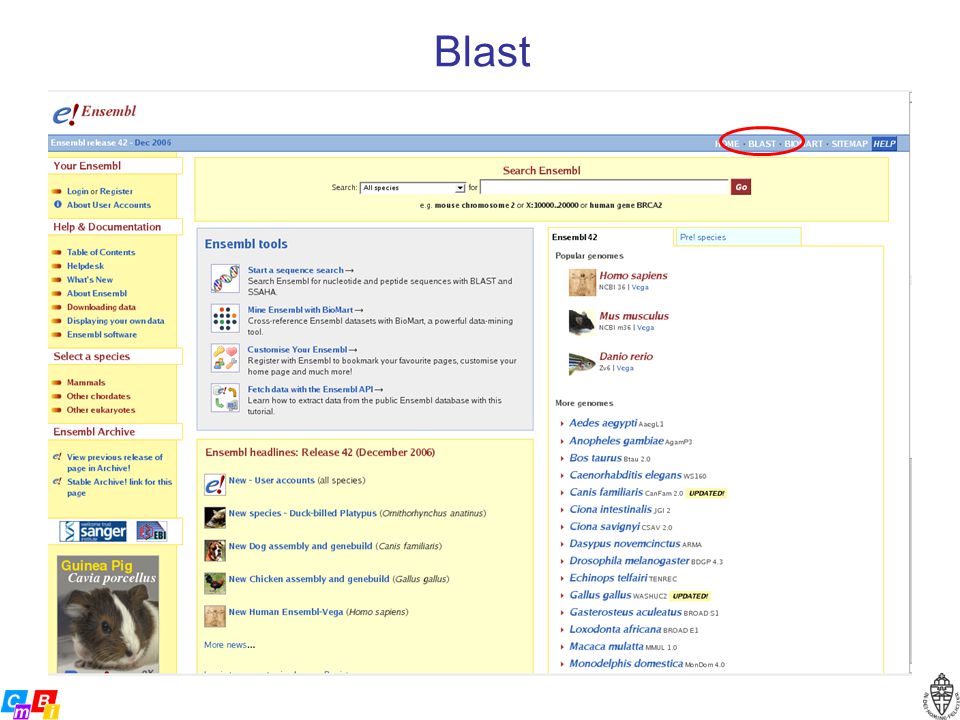Viewport: 960px width, 720px height.
Task: Click the EBI logo
Action: tap(151, 531)
